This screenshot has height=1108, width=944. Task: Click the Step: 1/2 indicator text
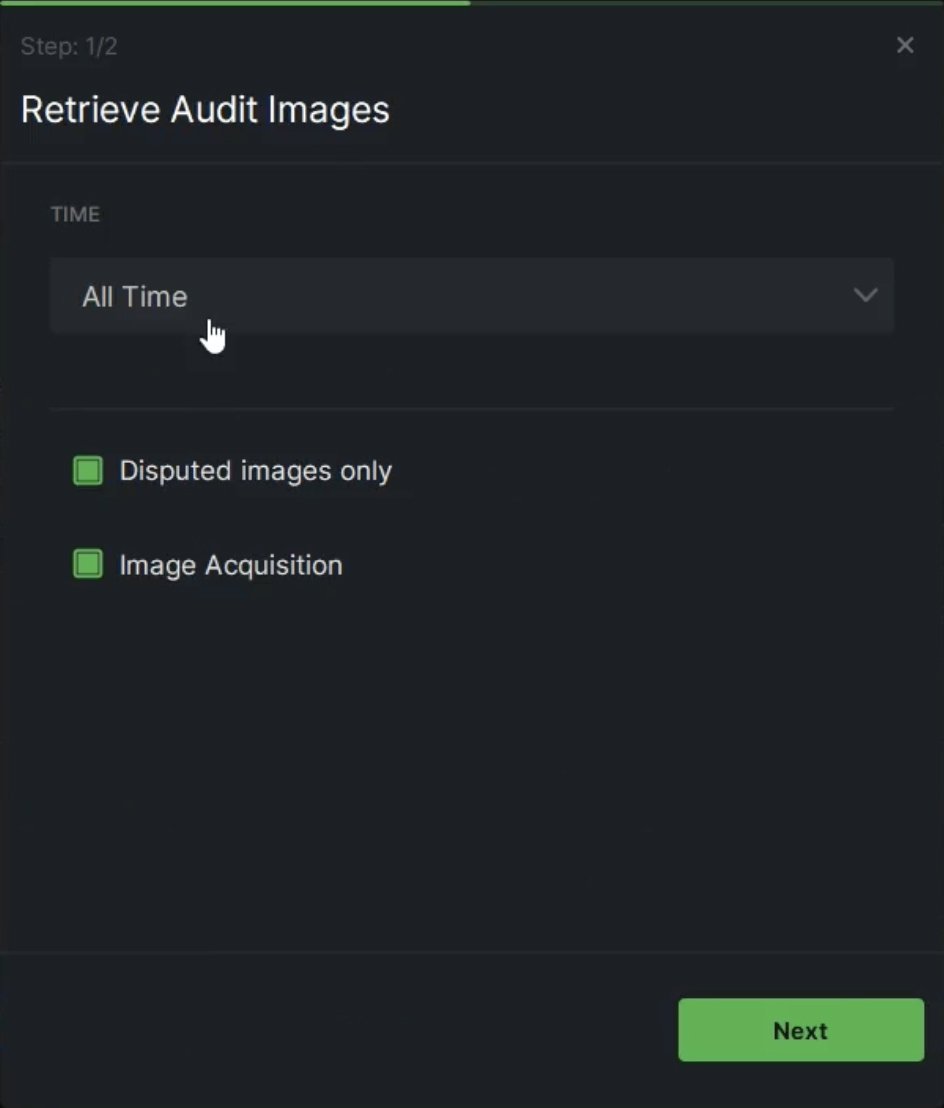[69, 47]
